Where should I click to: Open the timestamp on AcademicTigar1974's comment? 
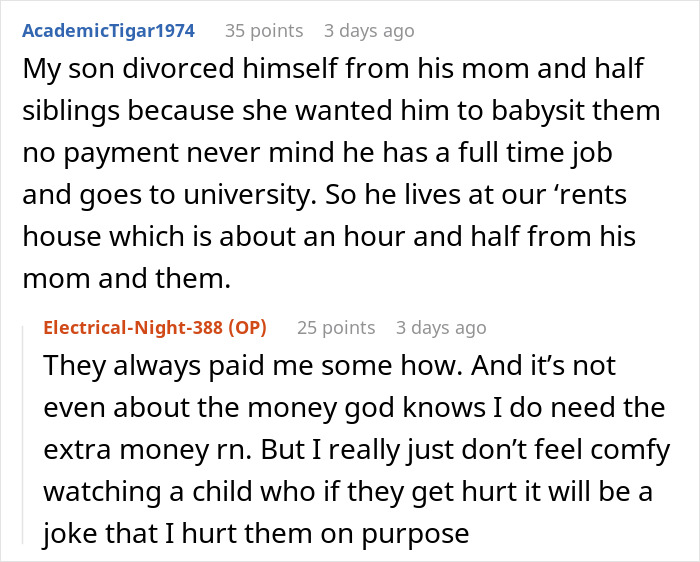click(368, 31)
